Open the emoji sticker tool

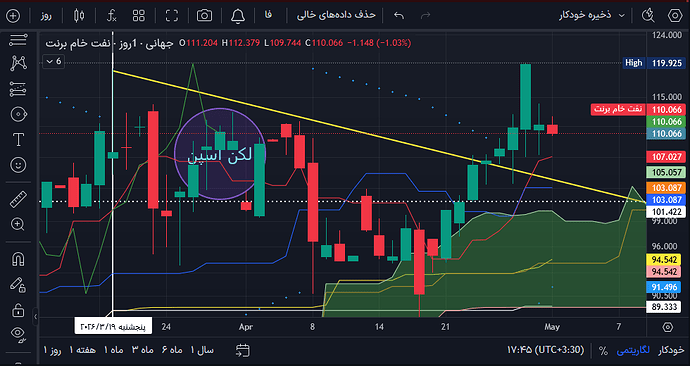click(x=18, y=165)
